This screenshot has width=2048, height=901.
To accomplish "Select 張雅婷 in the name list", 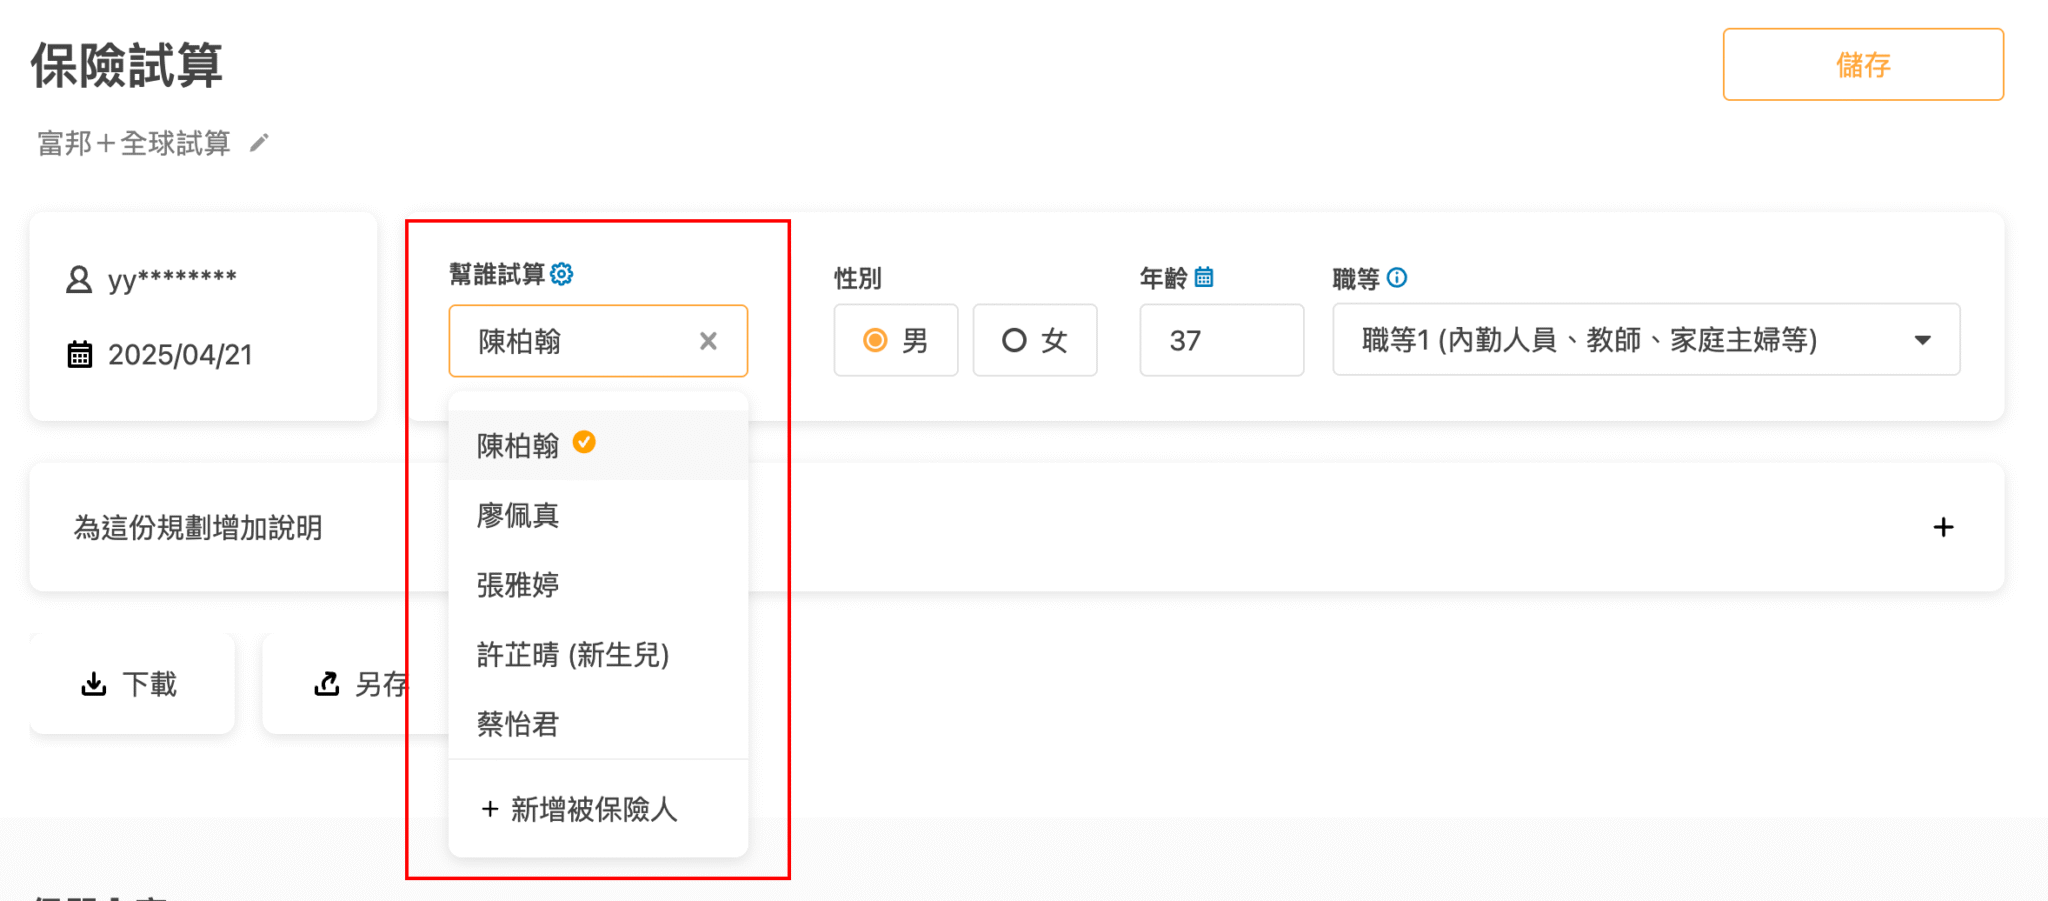I will (518, 585).
